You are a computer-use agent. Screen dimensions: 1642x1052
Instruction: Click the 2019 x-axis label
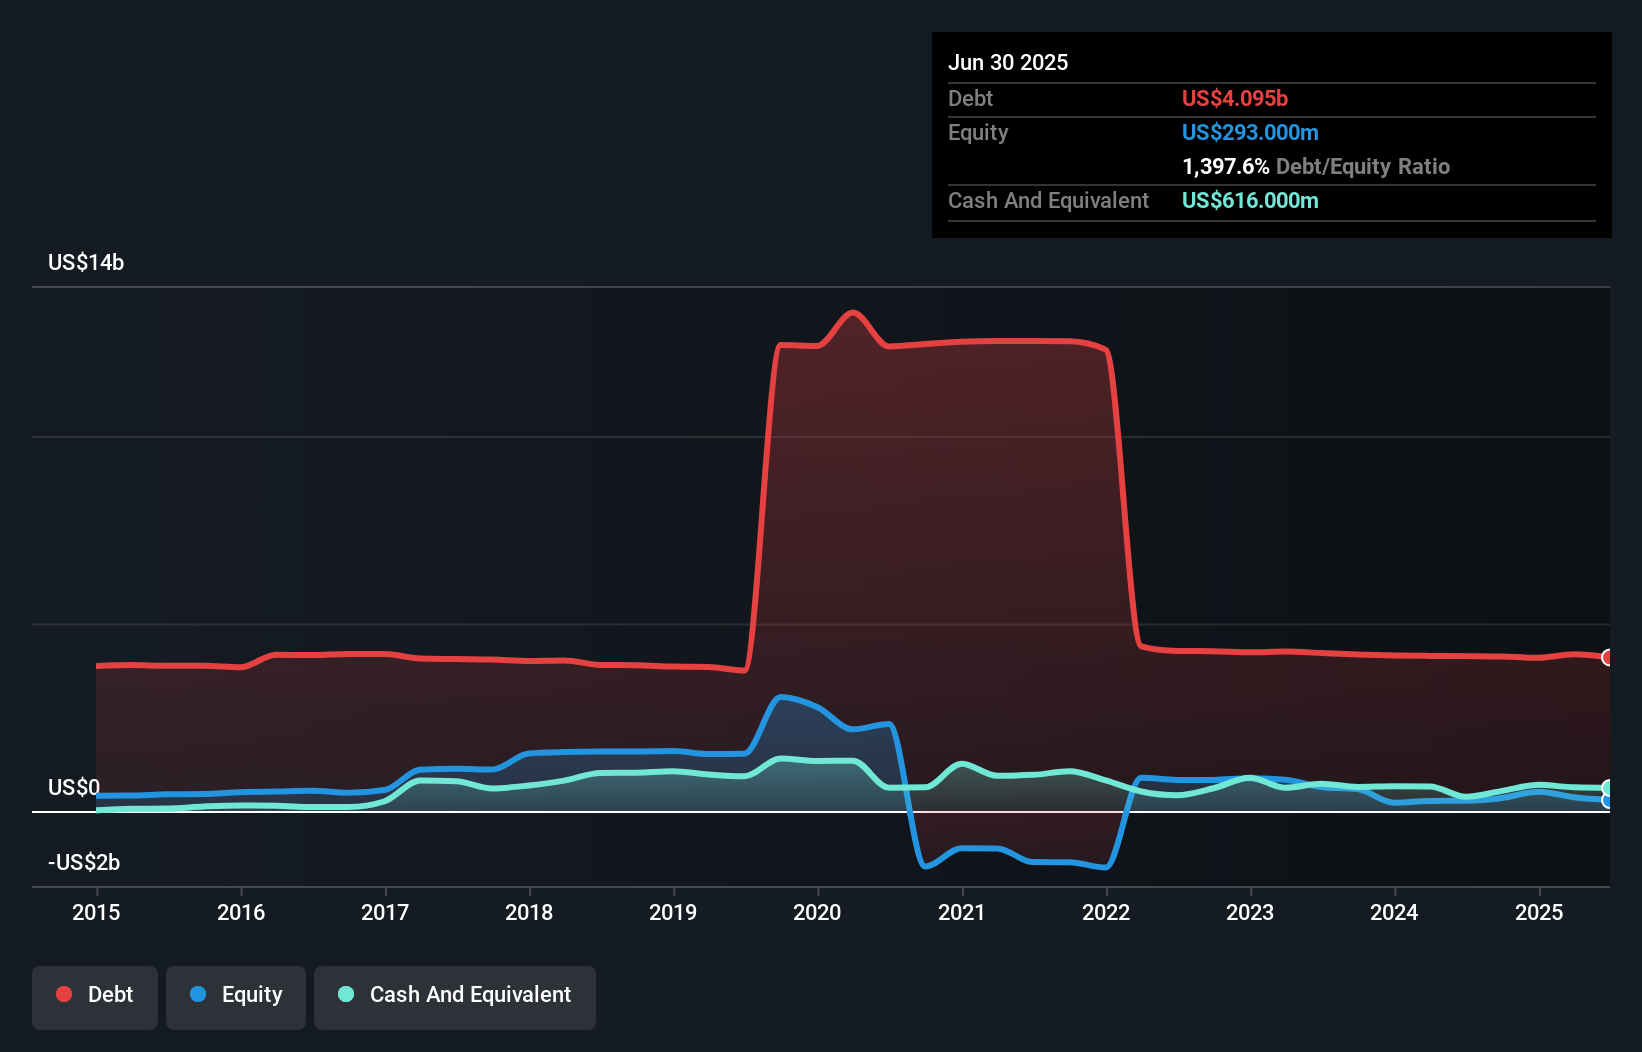[673, 912]
